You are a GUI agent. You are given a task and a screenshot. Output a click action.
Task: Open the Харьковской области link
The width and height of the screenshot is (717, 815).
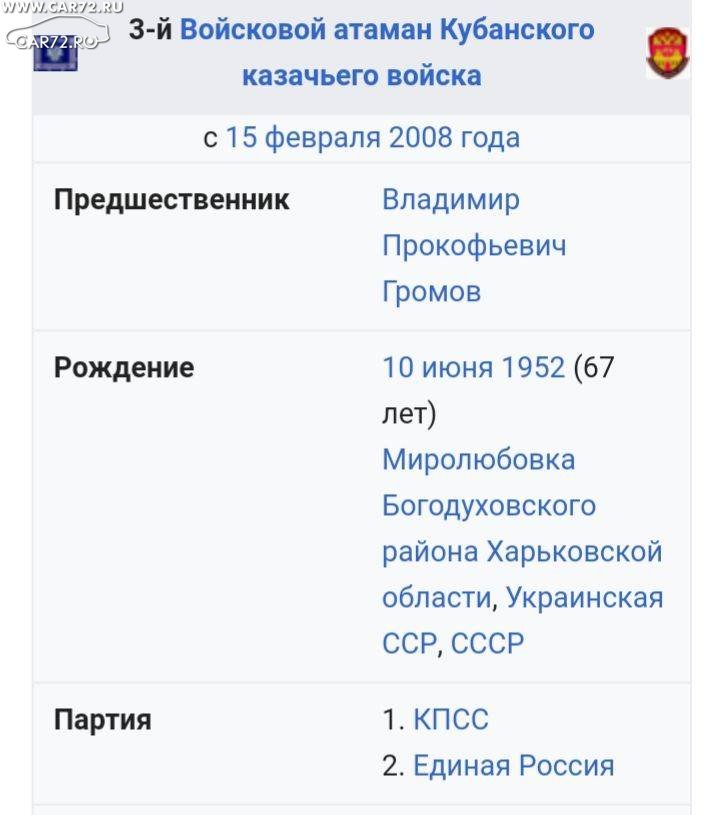pyautogui.click(x=523, y=574)
